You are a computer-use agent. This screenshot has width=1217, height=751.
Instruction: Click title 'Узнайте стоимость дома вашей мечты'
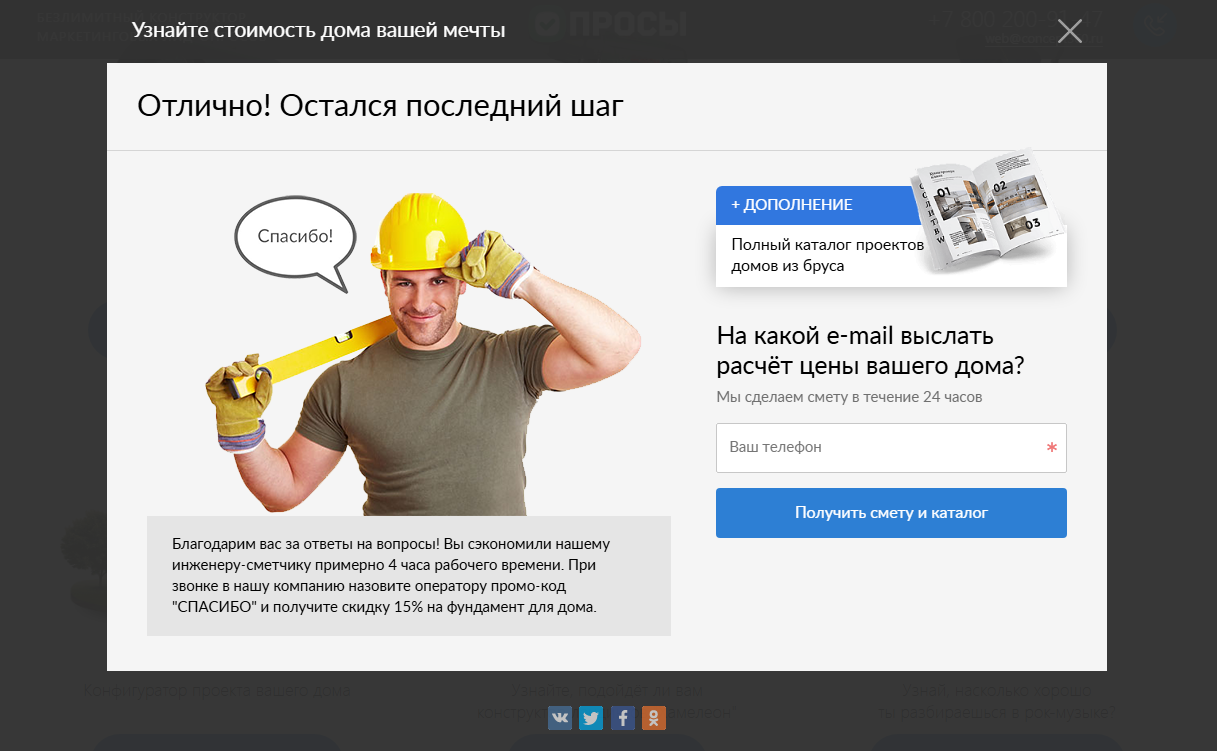click(318, 30)
